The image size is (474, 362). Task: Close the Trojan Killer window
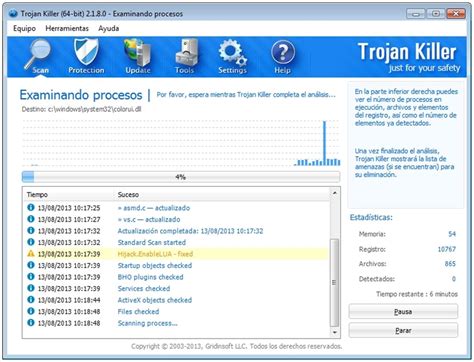coord(456,14)
